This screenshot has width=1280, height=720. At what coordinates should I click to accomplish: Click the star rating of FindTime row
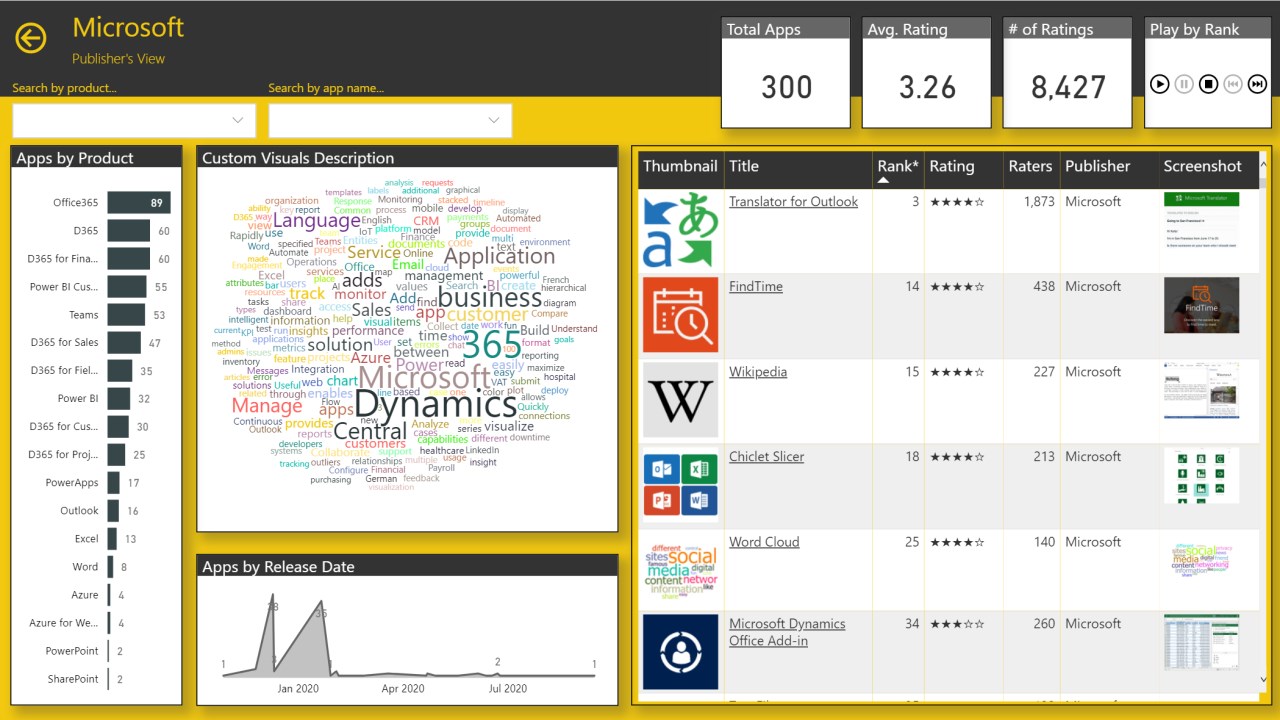(x=957, y=286)
